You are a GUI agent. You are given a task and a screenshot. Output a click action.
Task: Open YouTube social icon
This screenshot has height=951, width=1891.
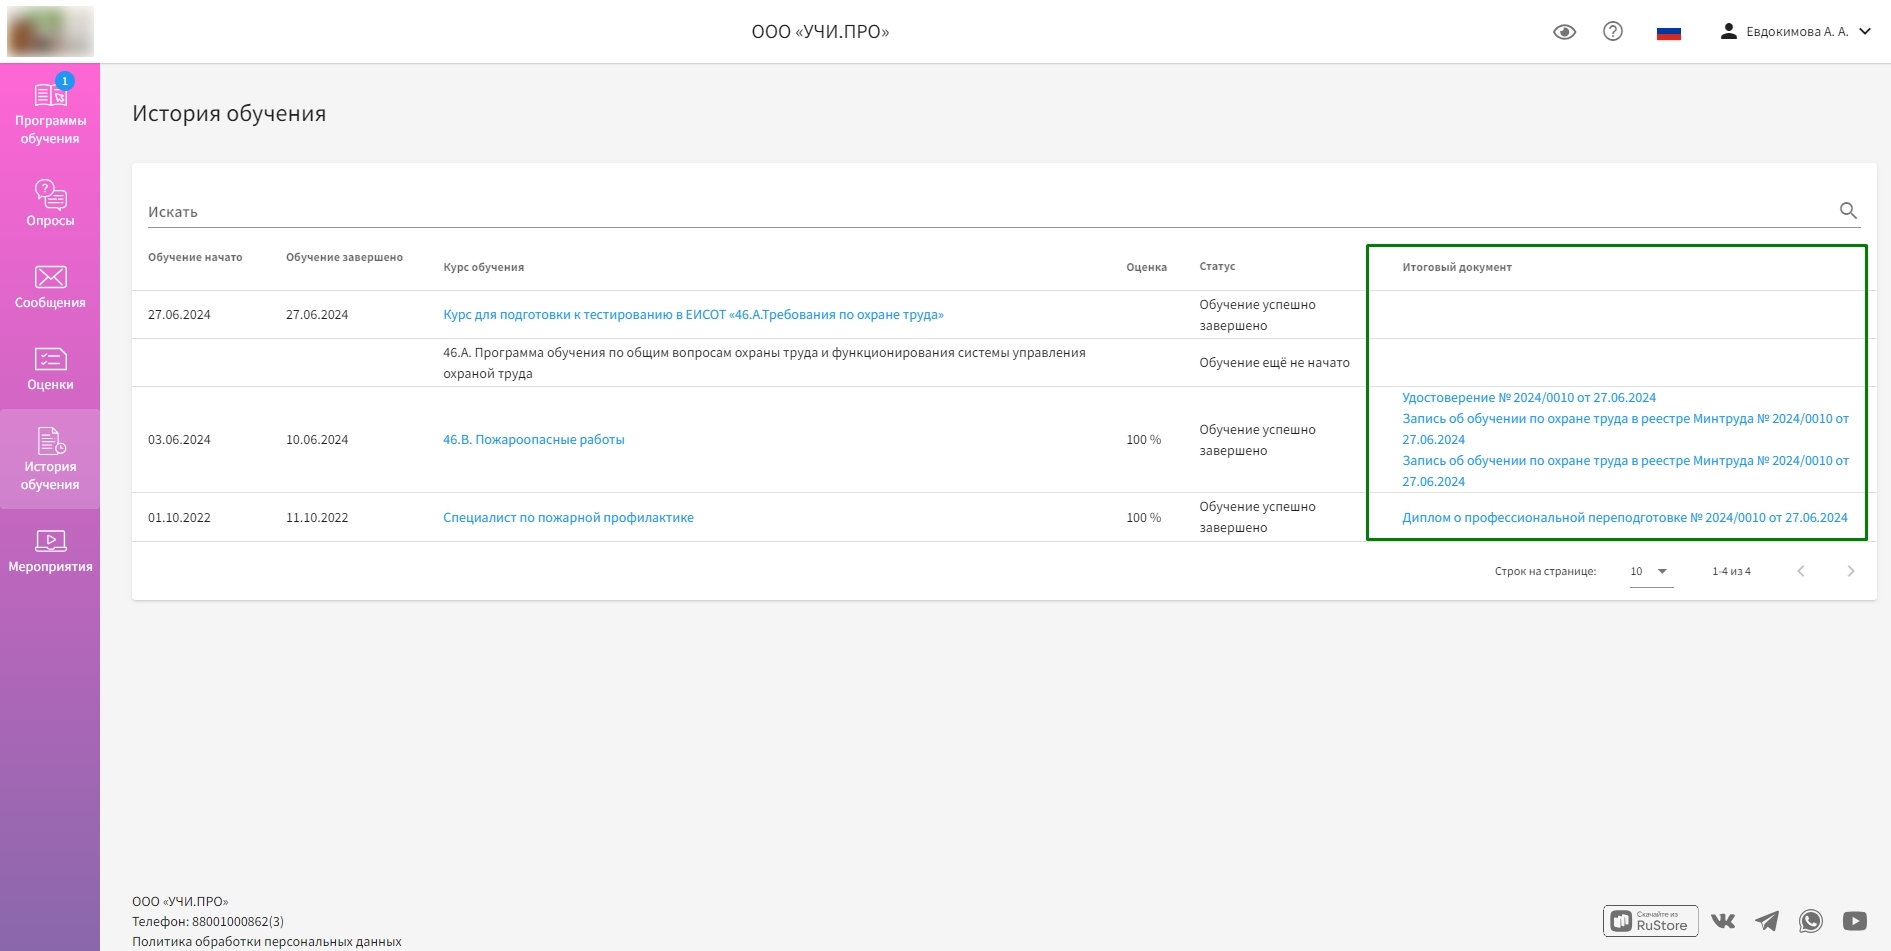[x=1854, y=921]
